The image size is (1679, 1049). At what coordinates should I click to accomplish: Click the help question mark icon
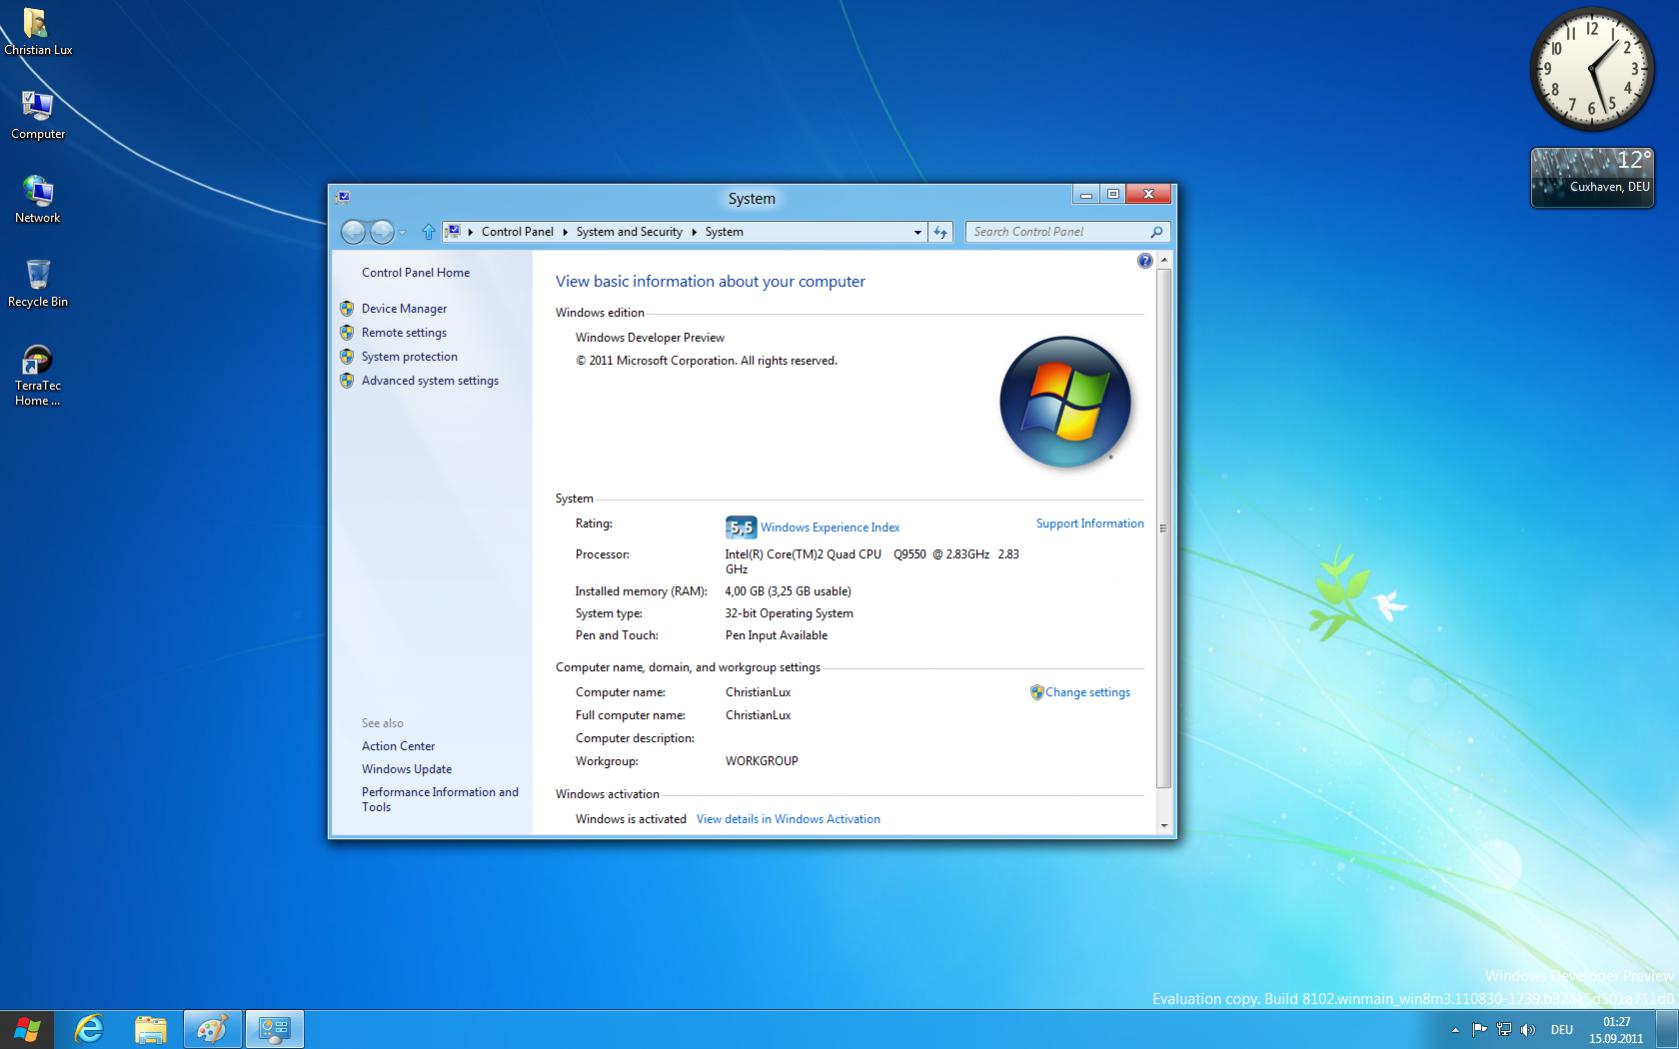point(1145,261)
